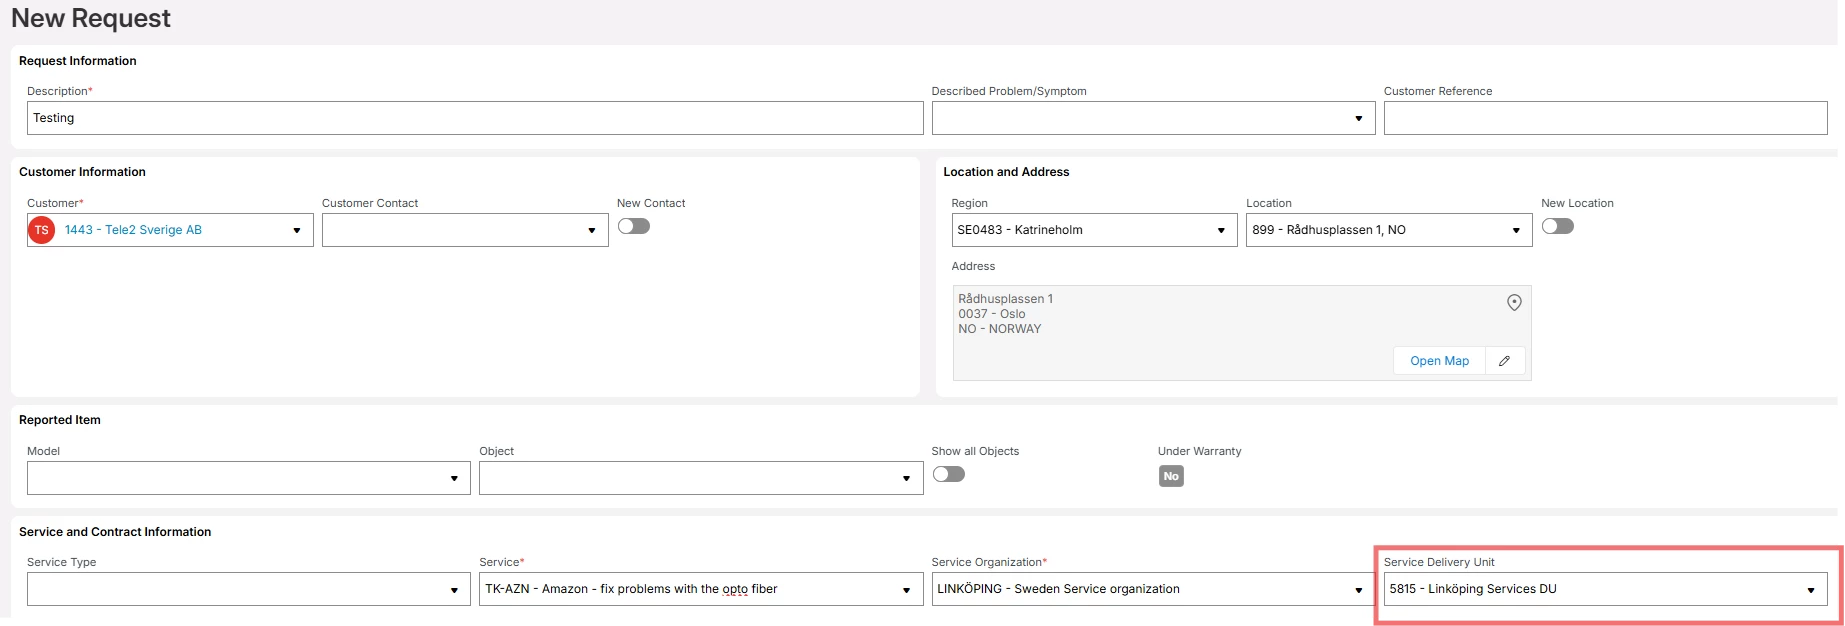
Task: Click the pencil edit icon beside Open Map
Action: click(1504, 361)
